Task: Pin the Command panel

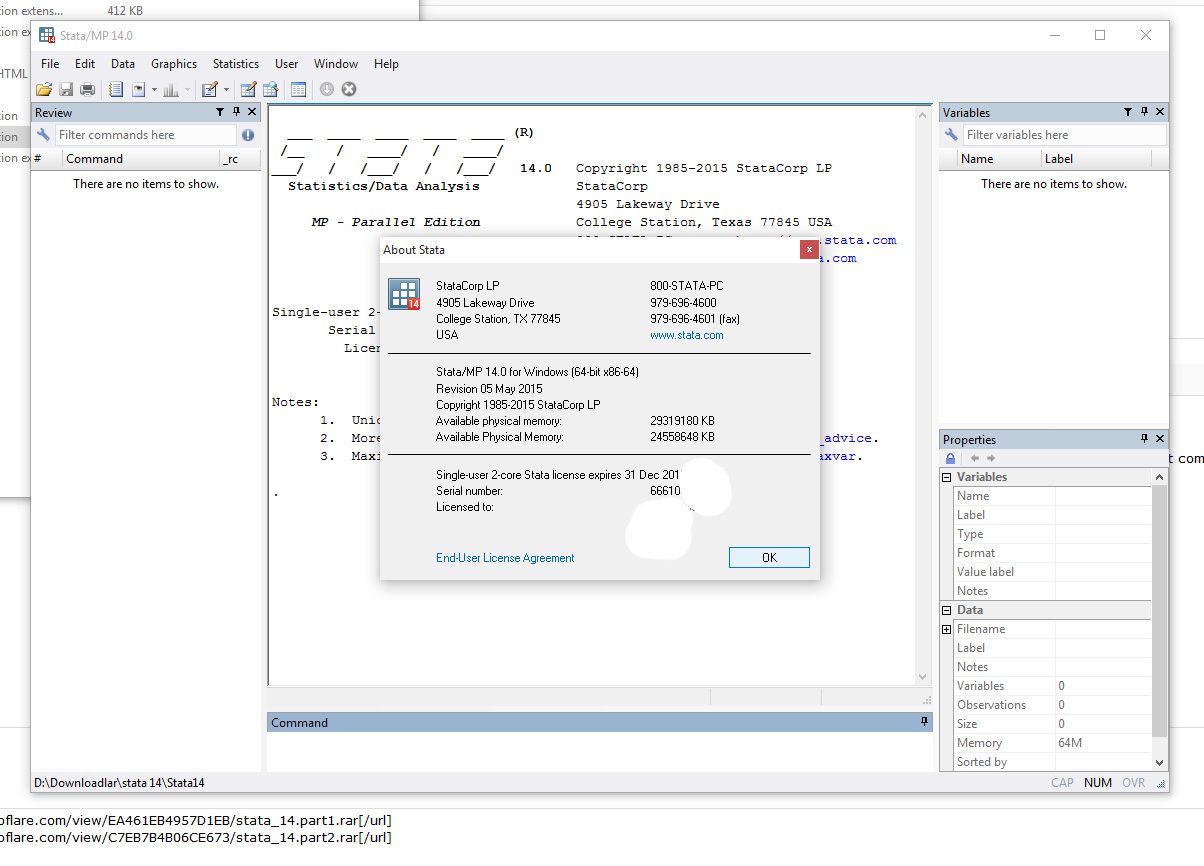Action: [925, 722]
